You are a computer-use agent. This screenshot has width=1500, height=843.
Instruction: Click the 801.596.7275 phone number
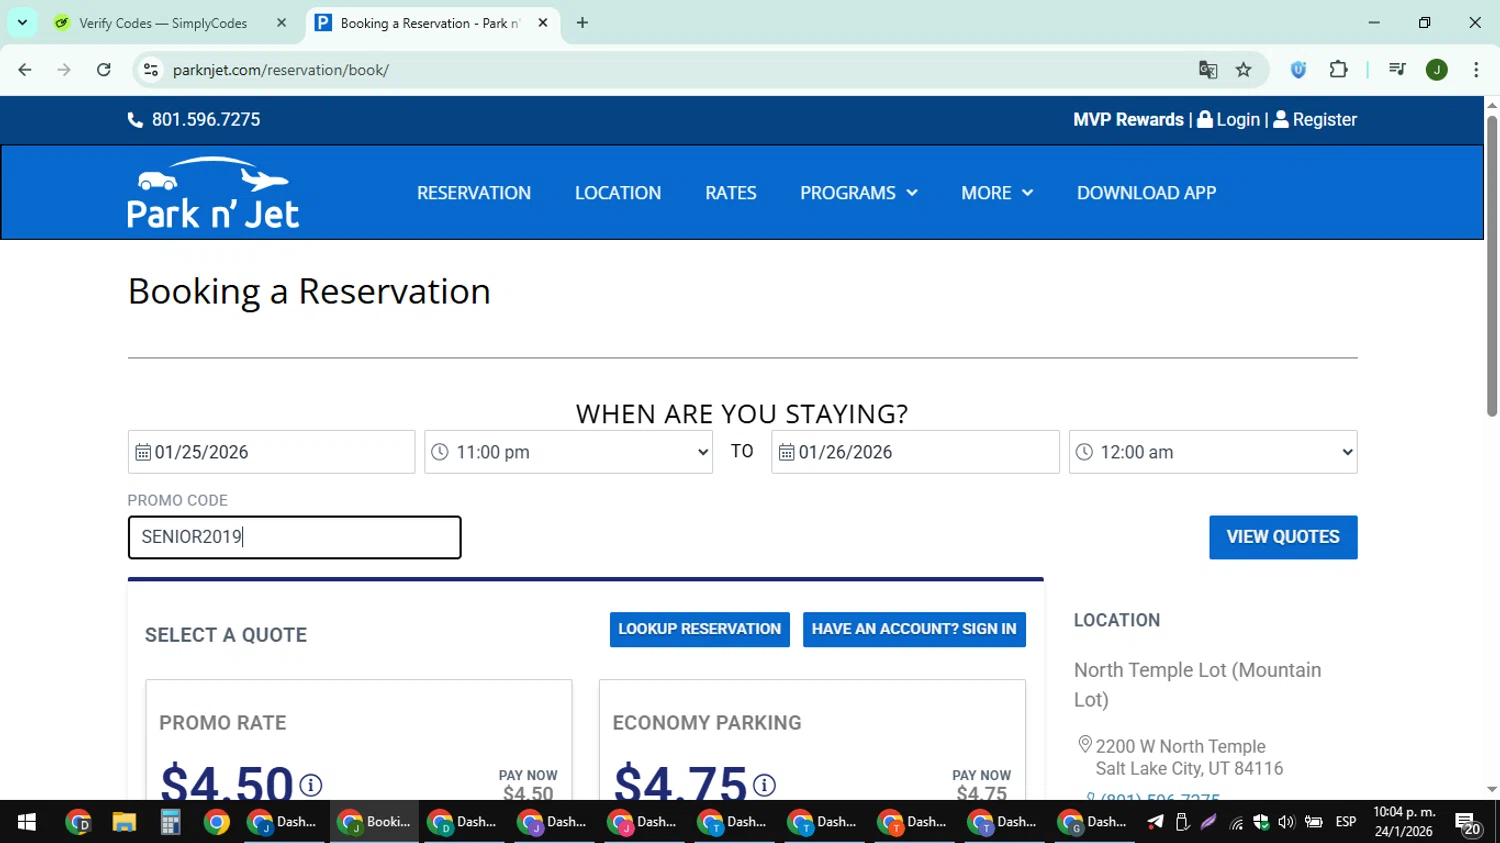pos(206,119)
